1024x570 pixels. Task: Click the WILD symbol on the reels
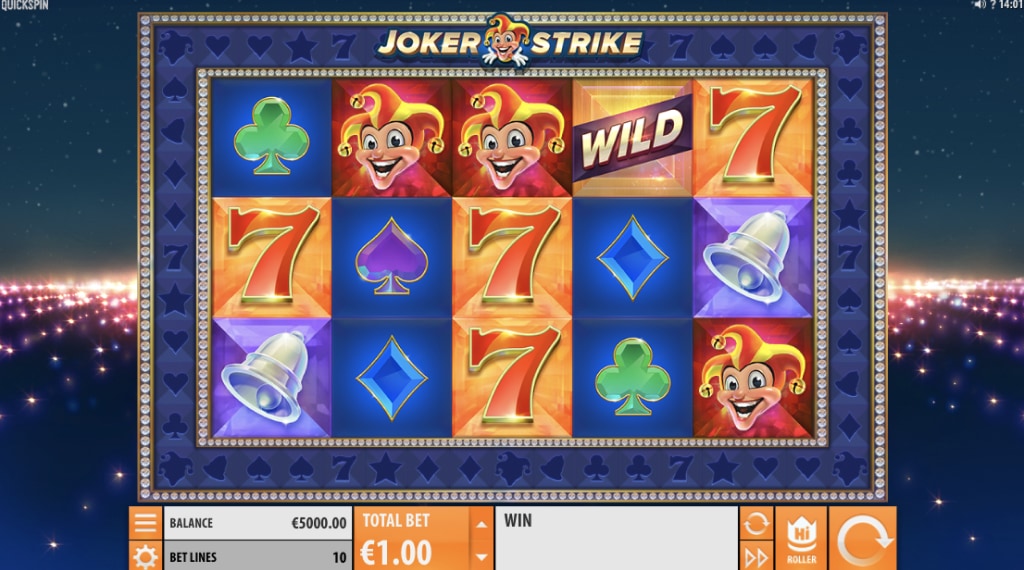[632, 138]
